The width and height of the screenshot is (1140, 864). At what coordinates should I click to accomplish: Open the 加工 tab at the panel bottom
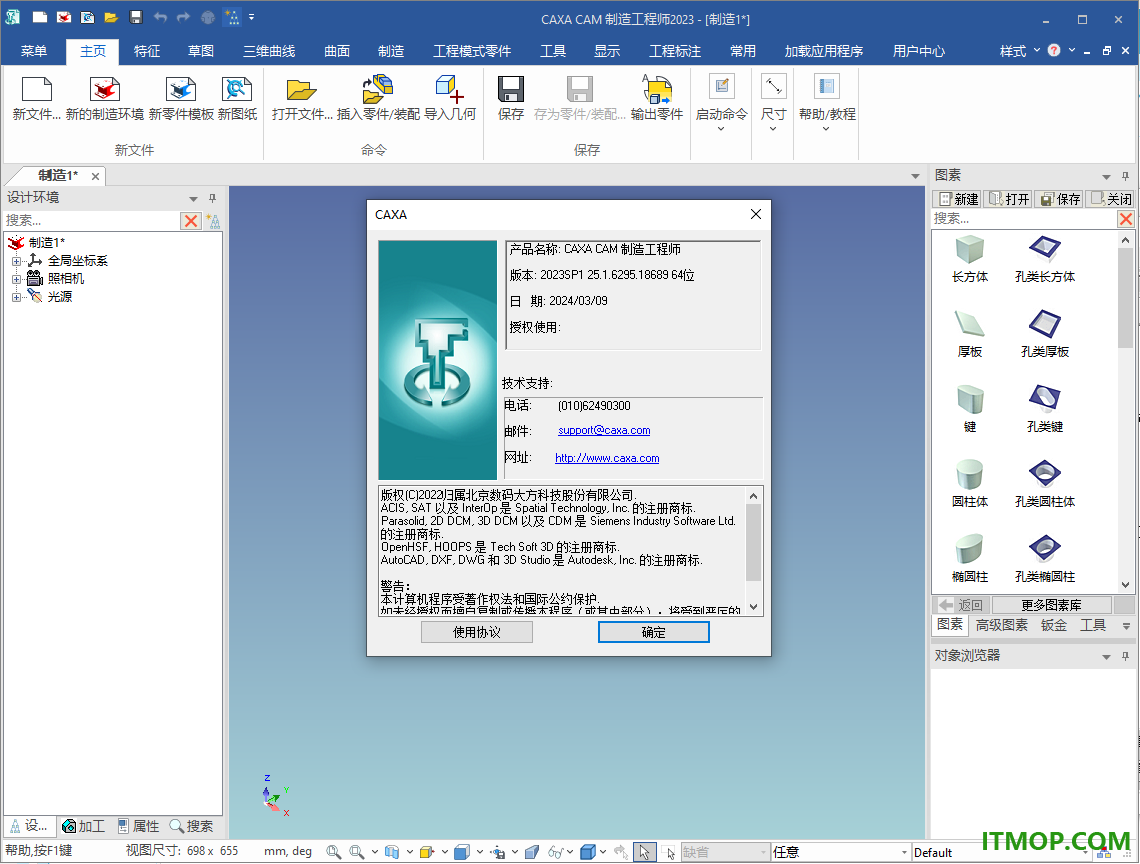click(x=84, y=826)
